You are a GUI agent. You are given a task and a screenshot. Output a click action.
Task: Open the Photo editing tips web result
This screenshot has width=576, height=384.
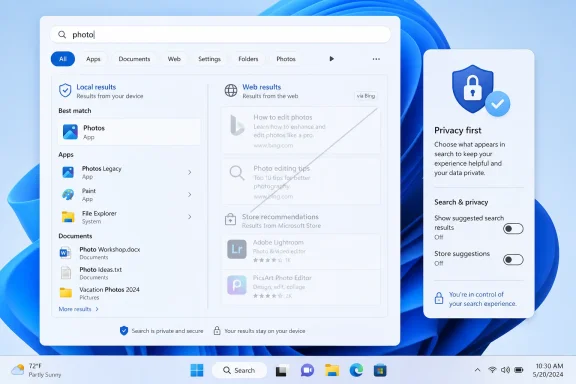(300, 182)
